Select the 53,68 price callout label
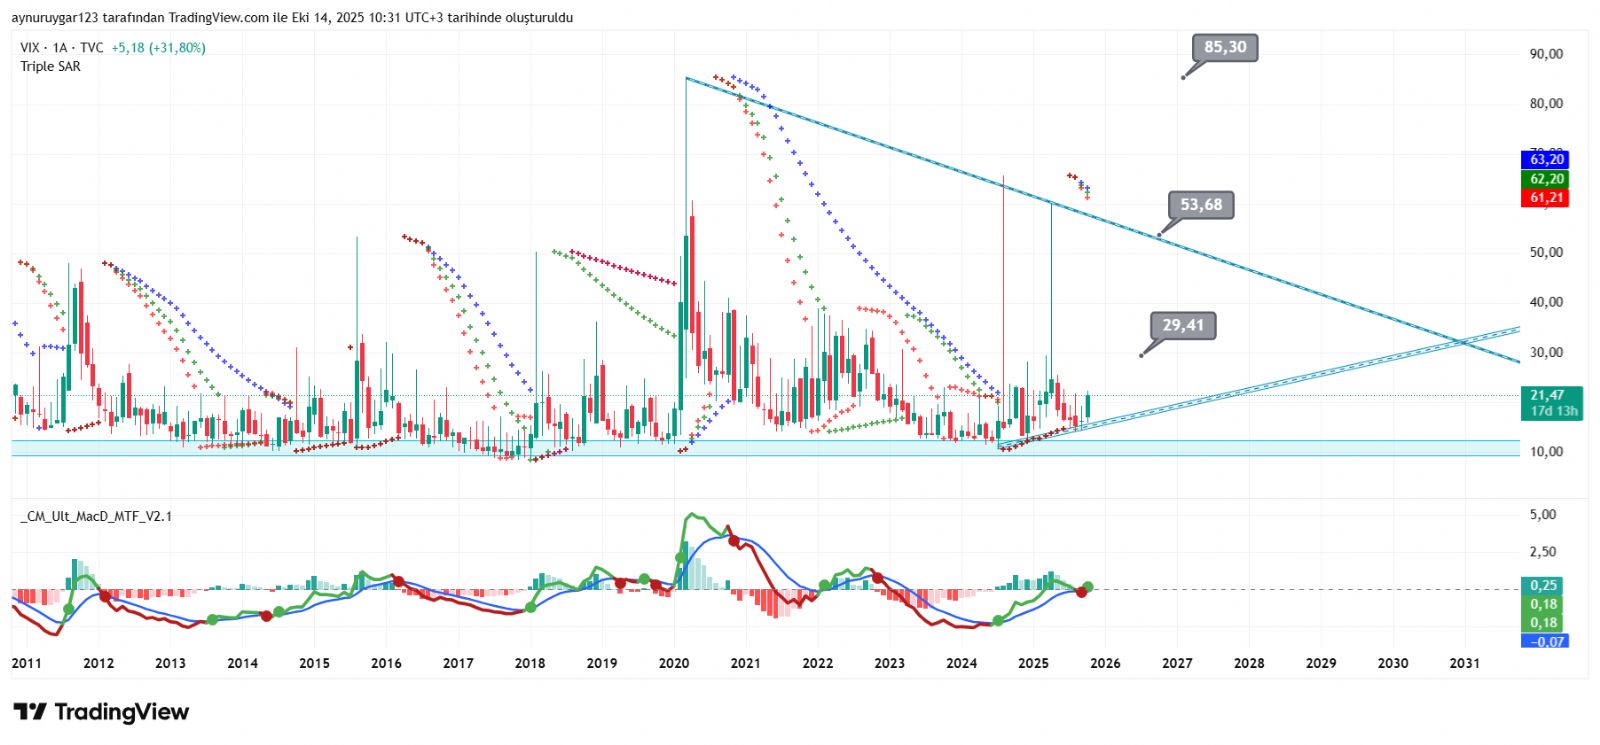The height and width of the screenshot is (745, 1600). [x=1201, y=205]
